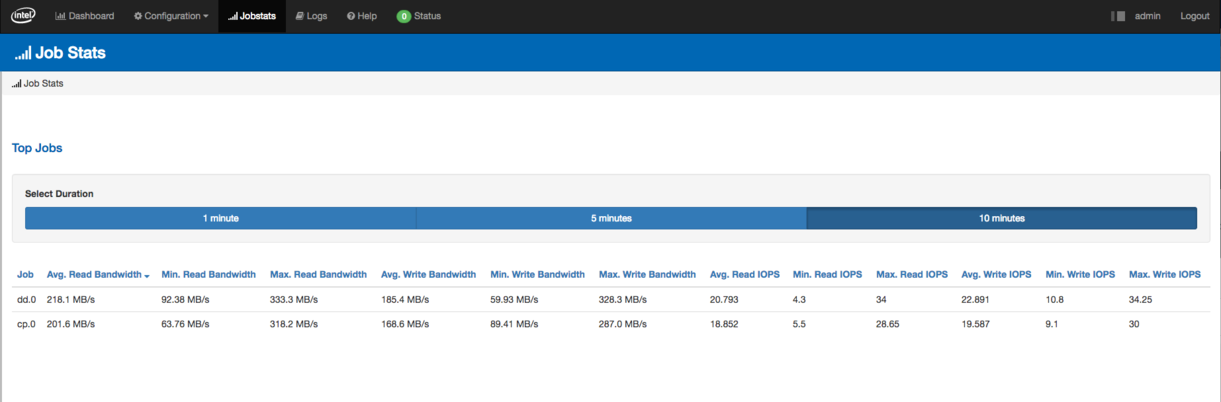Select the 5 minutes duration
1221x402 pixels.
coord(611,218)
